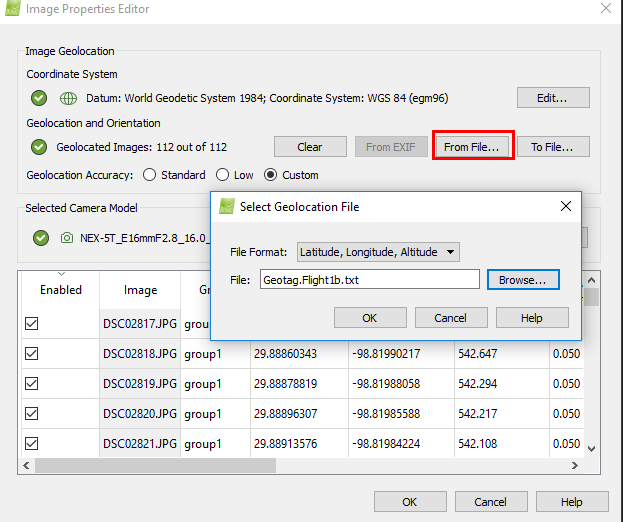The width and height of the screenshot is (623, 522).
Task: Open the File Format dropdown
Action: coord(378,252)
